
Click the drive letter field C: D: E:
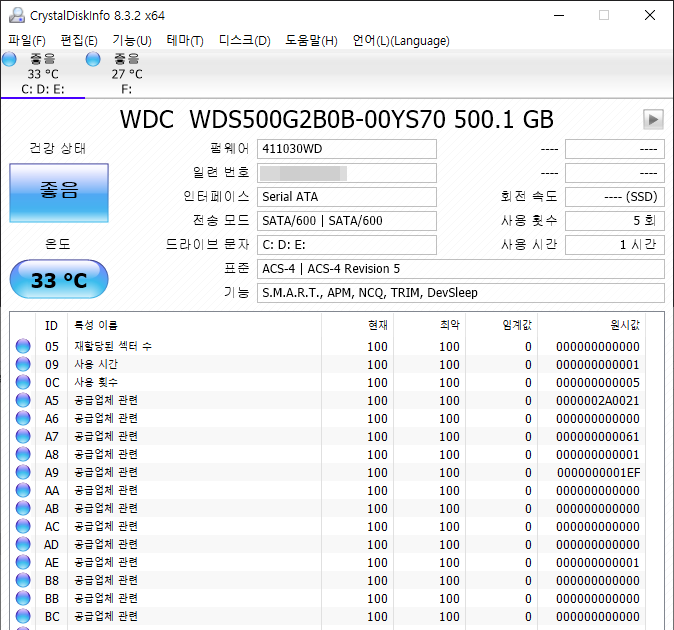pyautogui.click(x=347, y=245)
